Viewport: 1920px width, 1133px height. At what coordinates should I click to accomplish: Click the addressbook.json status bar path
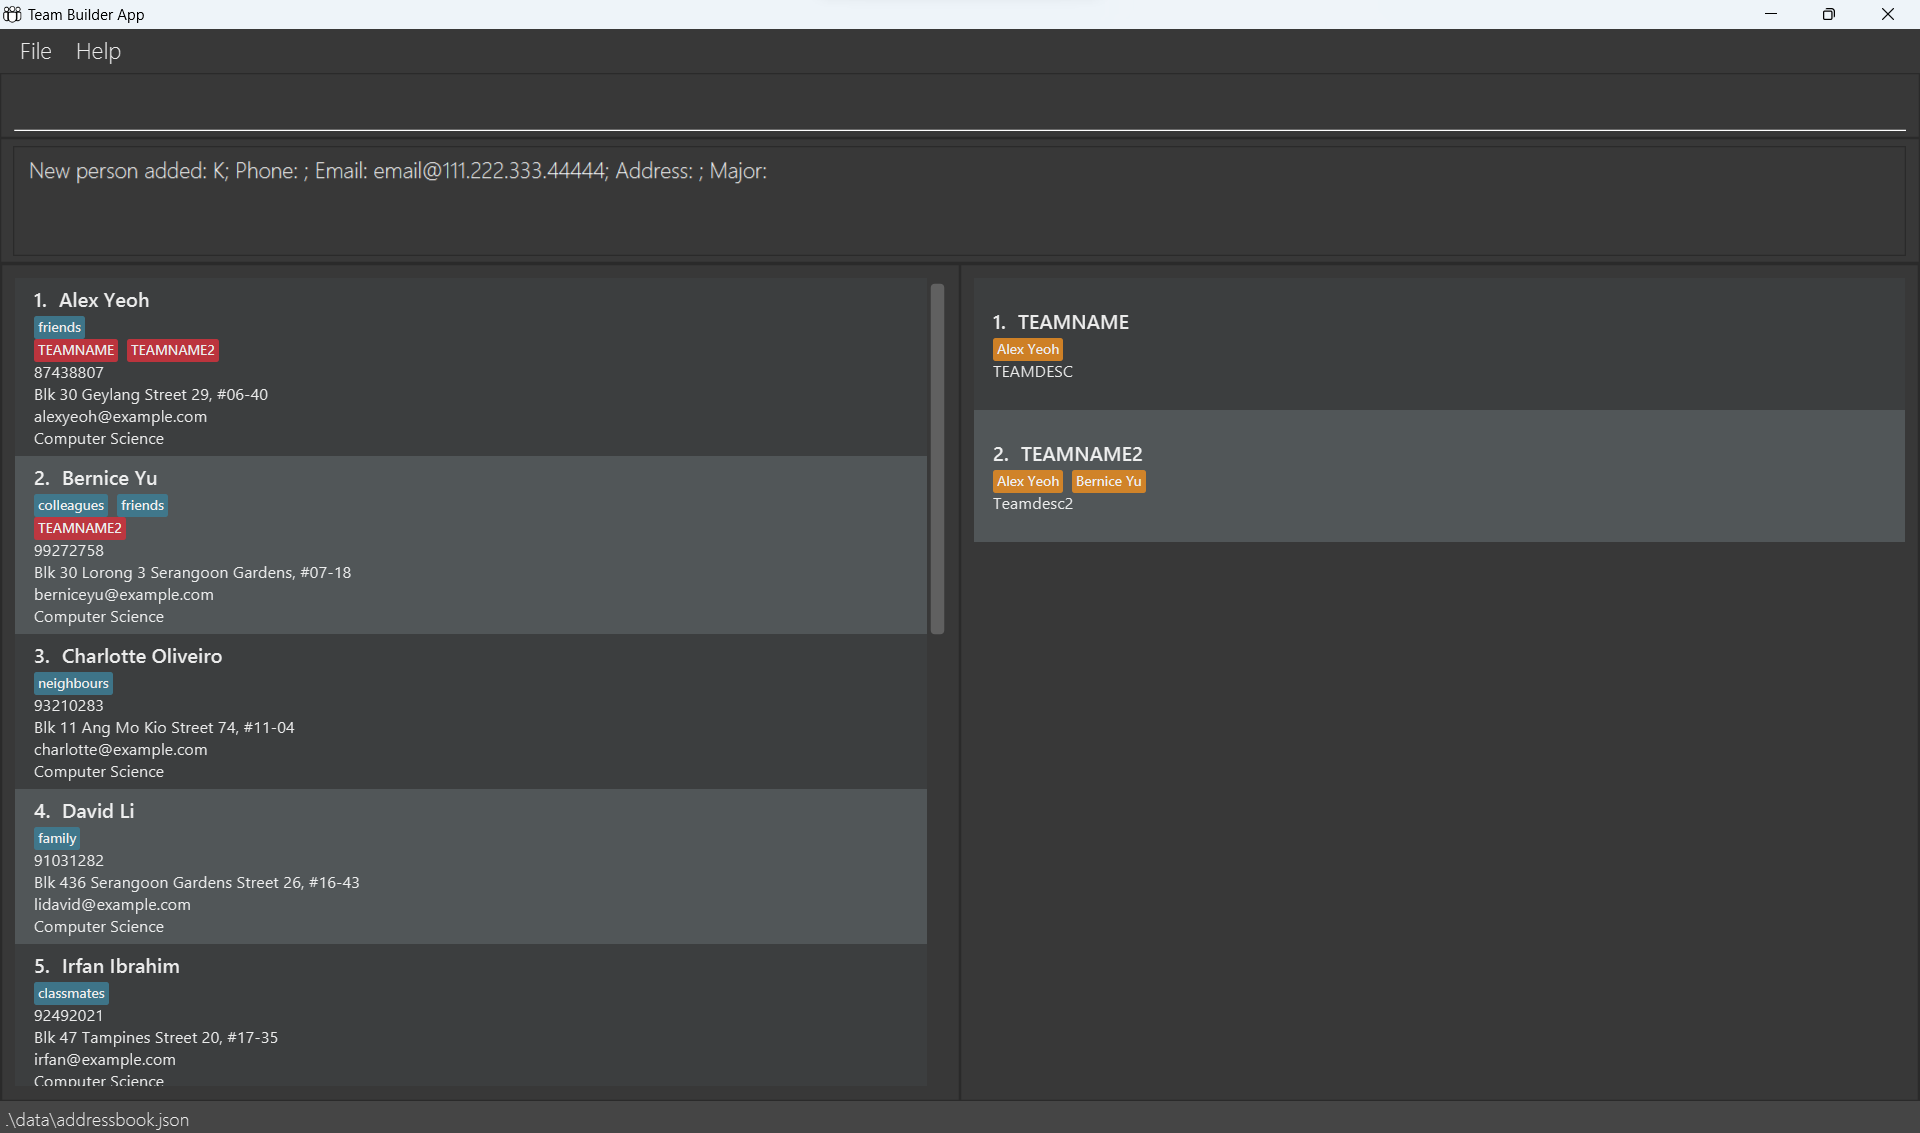(98, 1119)
